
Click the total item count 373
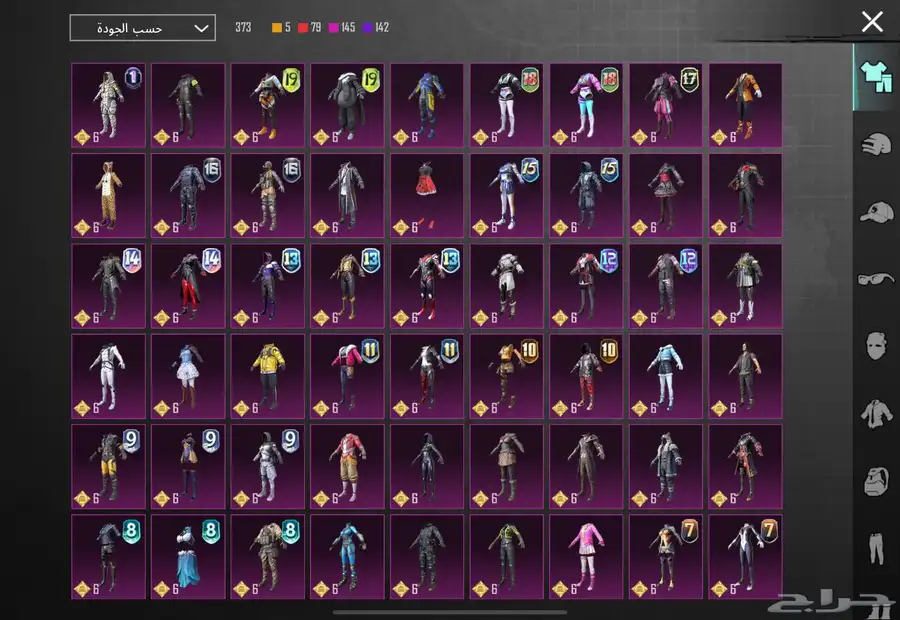(x=243, y=28)
